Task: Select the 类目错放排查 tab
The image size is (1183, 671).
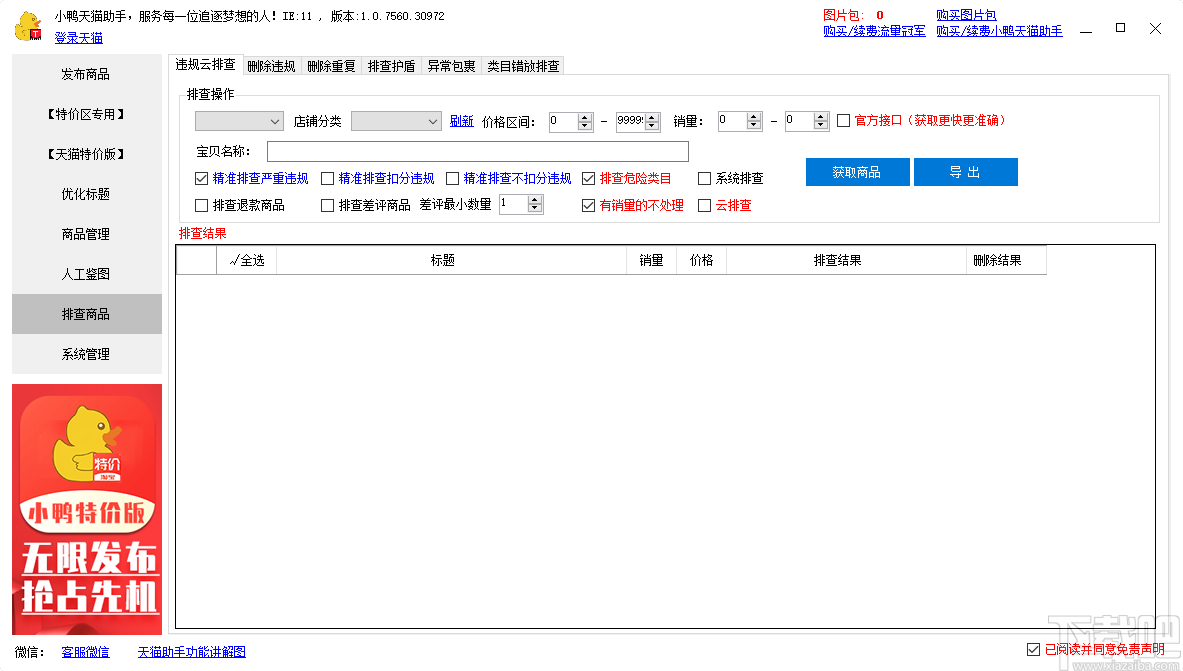Action: (x=523, y=66)
